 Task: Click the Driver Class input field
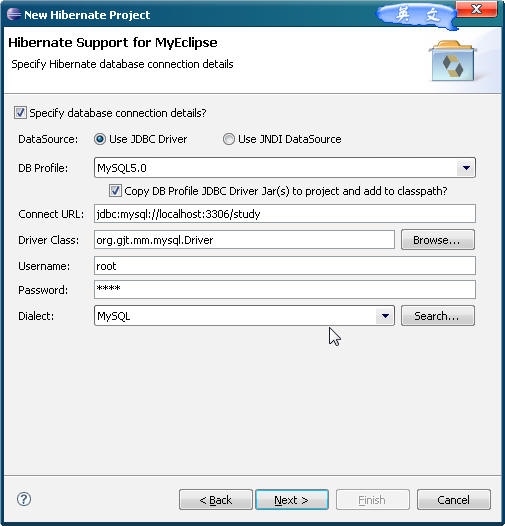[x=244, y=240]
